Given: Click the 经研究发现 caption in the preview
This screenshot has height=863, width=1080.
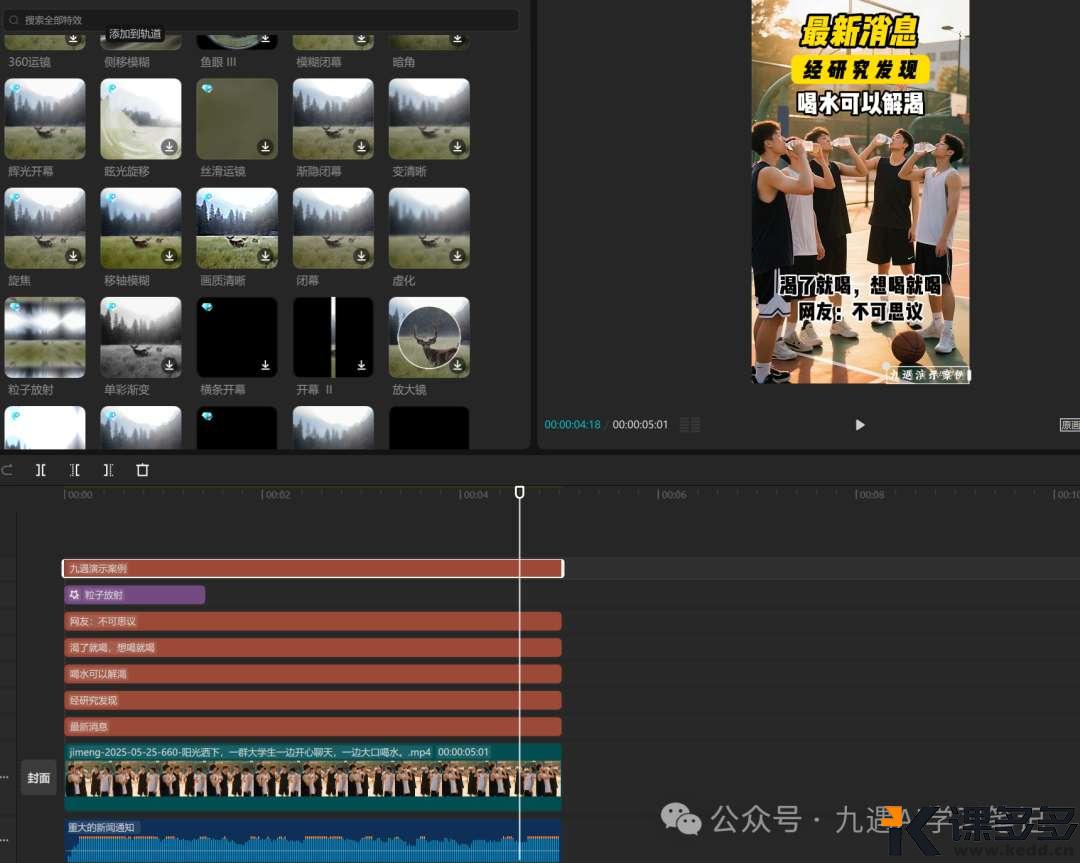Looking at the screenshot, I should 860,70.
